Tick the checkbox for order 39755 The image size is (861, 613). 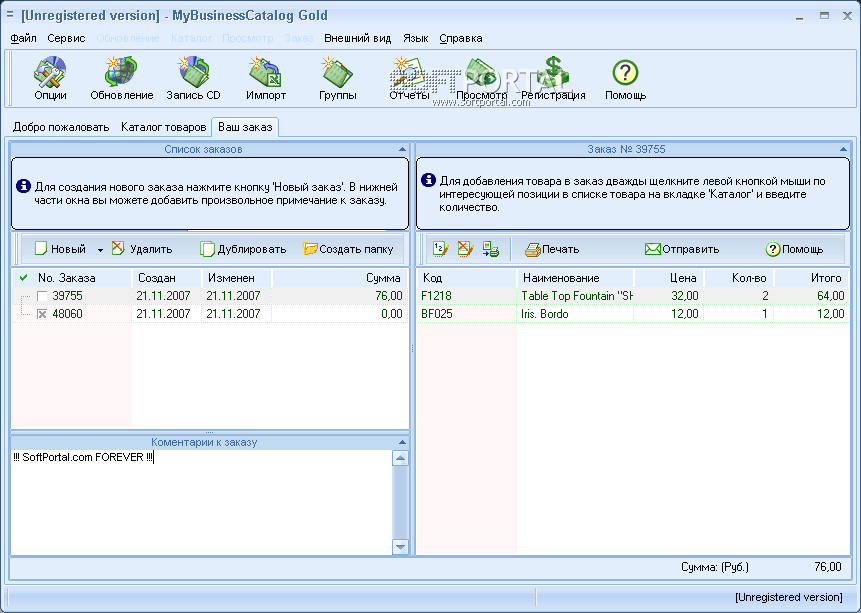click(x=42, y=296)
